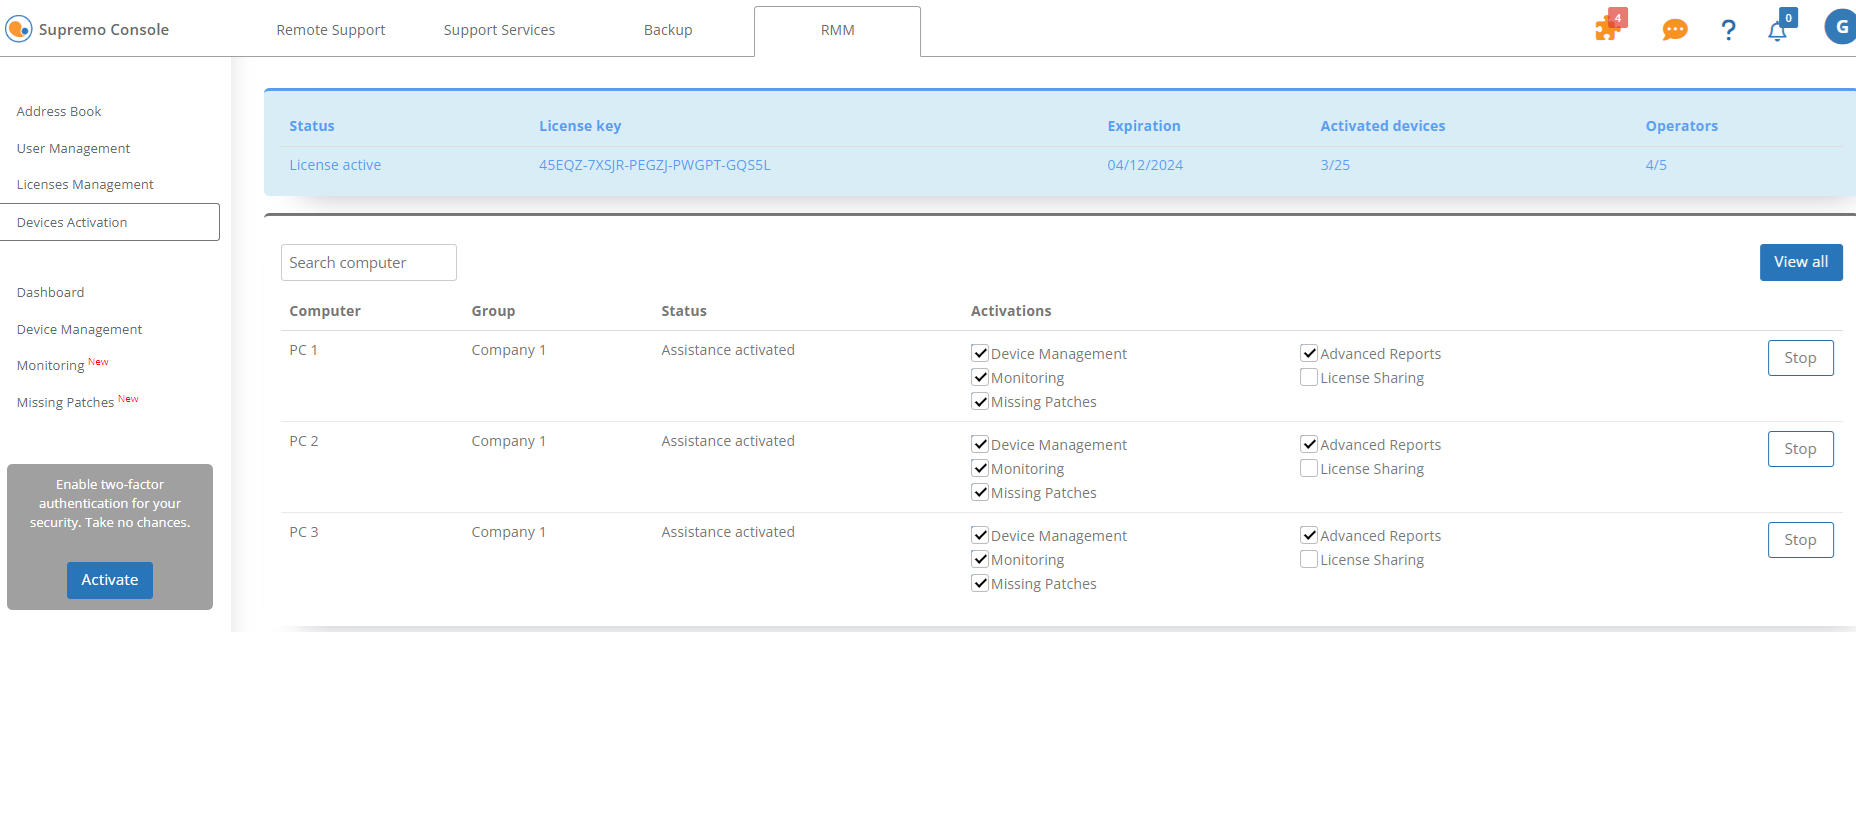Click the PC 1 computer name
1856x839 pixels.
tap(303, 350)
